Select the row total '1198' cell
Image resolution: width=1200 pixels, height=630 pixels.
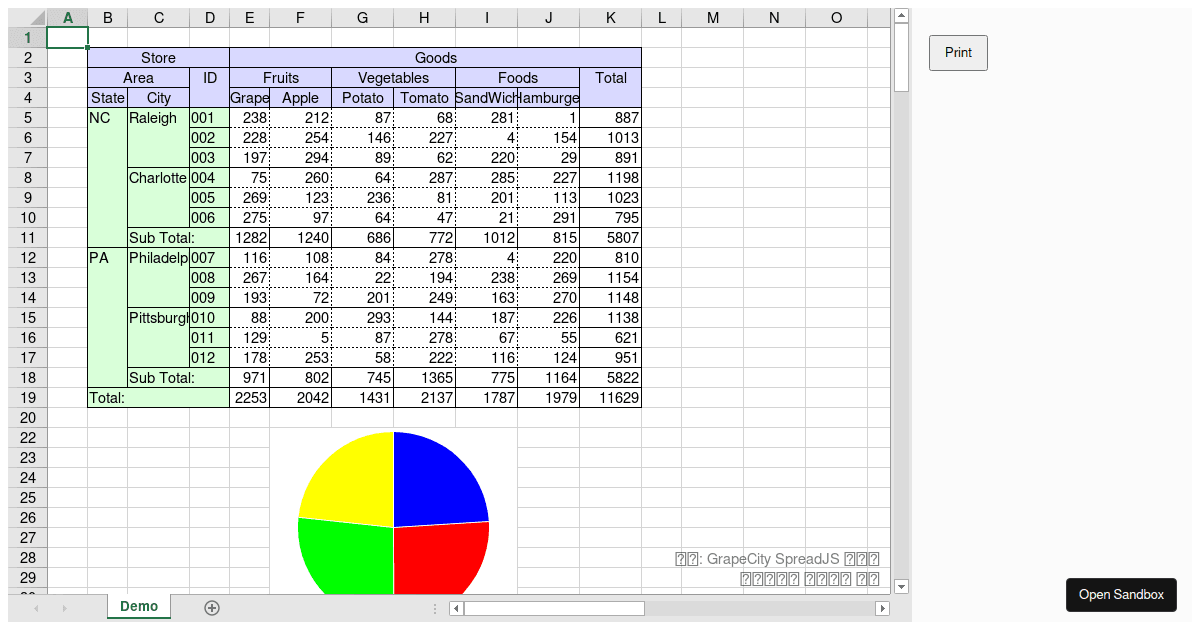610,178
